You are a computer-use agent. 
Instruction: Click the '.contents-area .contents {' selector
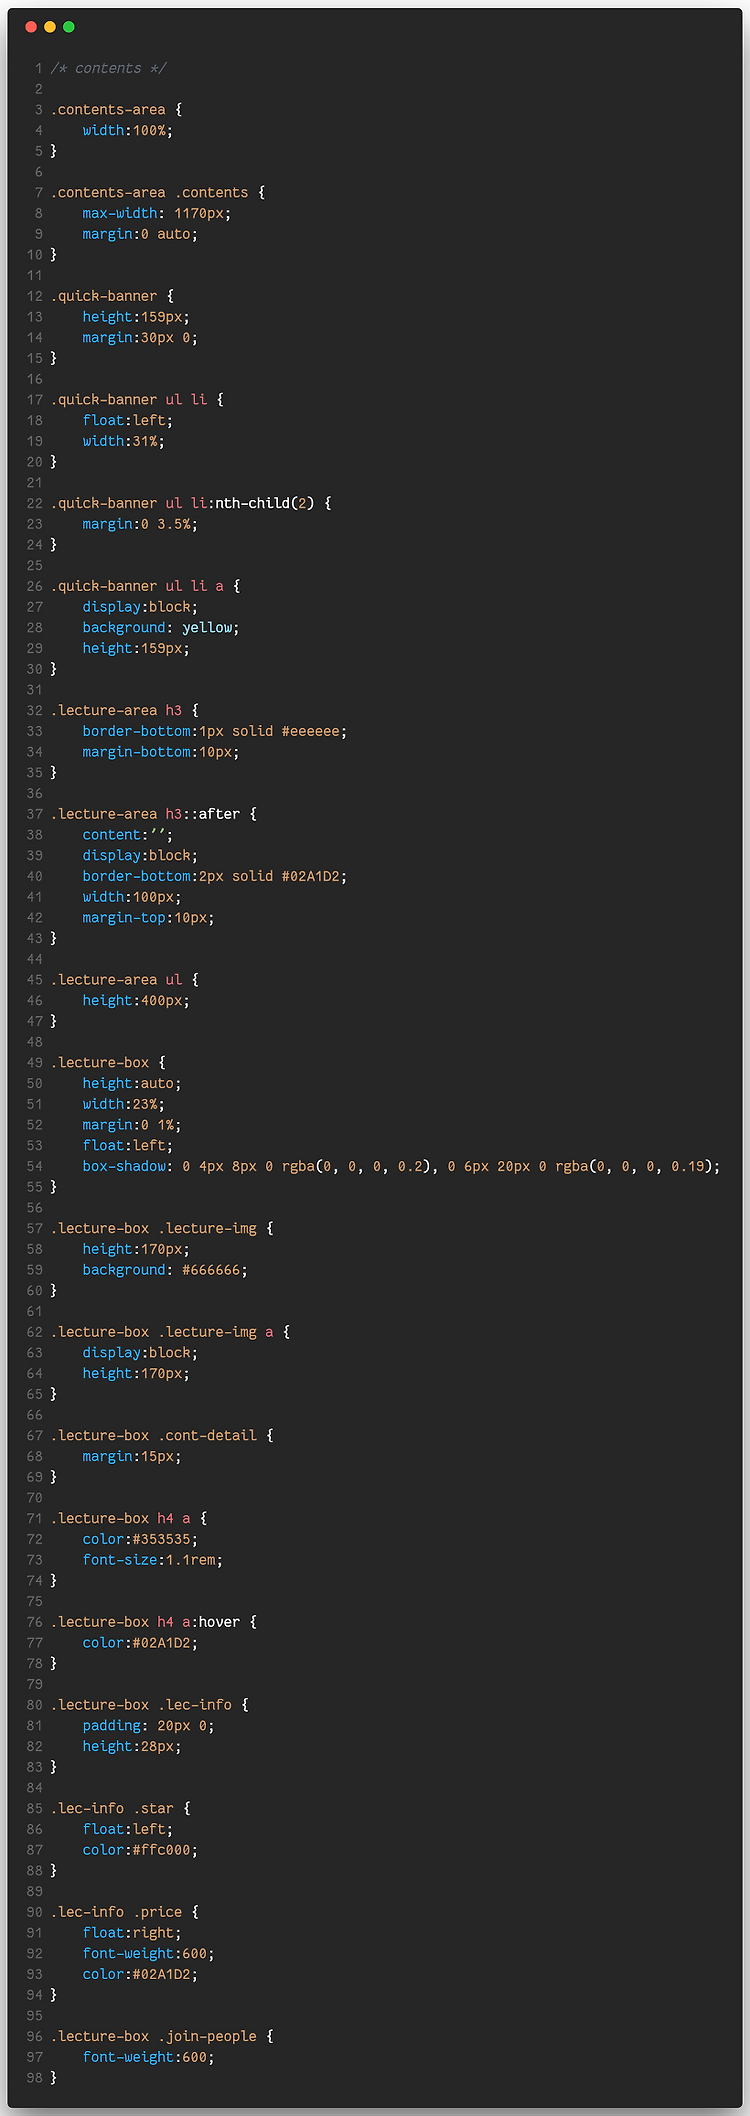coord(158,192)
